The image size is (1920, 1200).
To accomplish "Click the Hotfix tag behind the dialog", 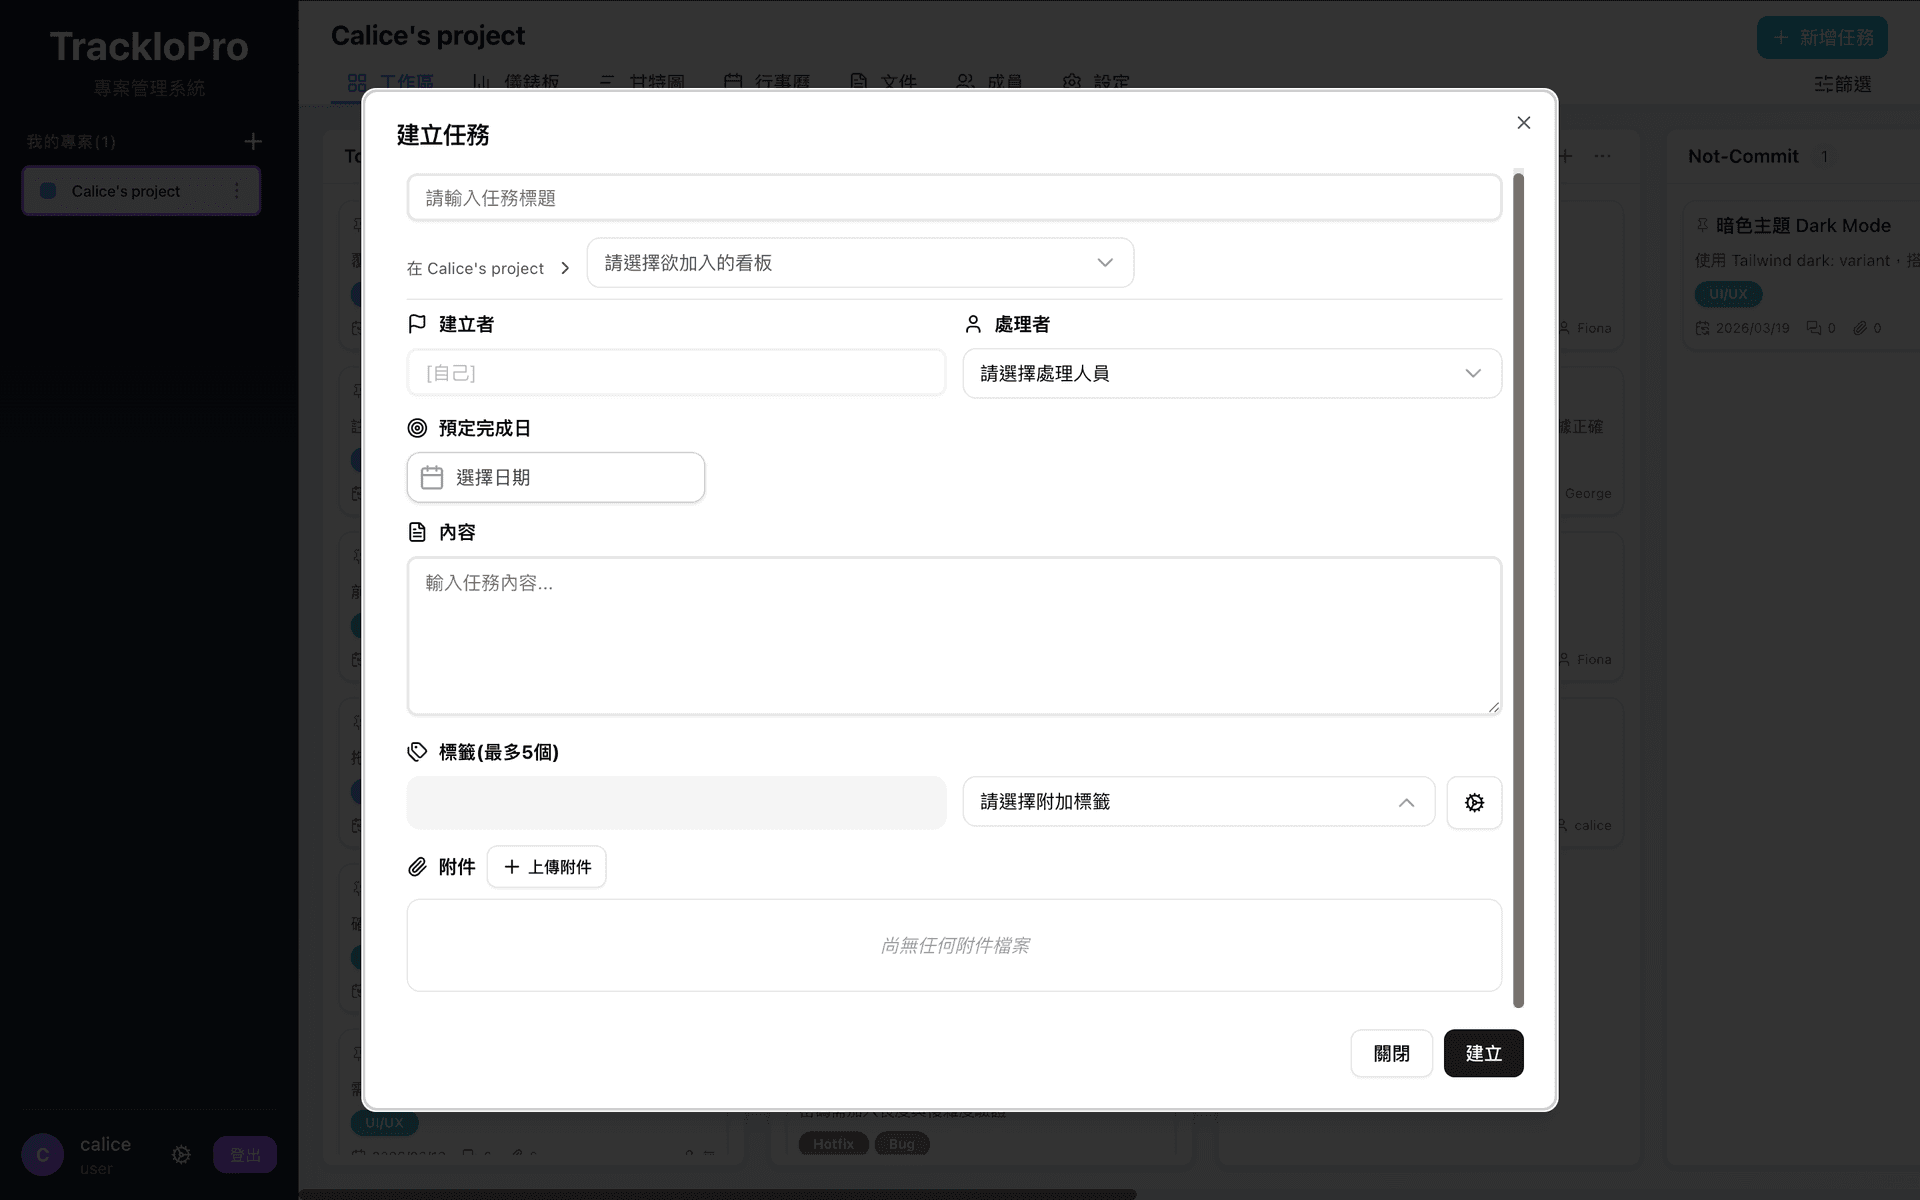I will (x=833, y=1144).
